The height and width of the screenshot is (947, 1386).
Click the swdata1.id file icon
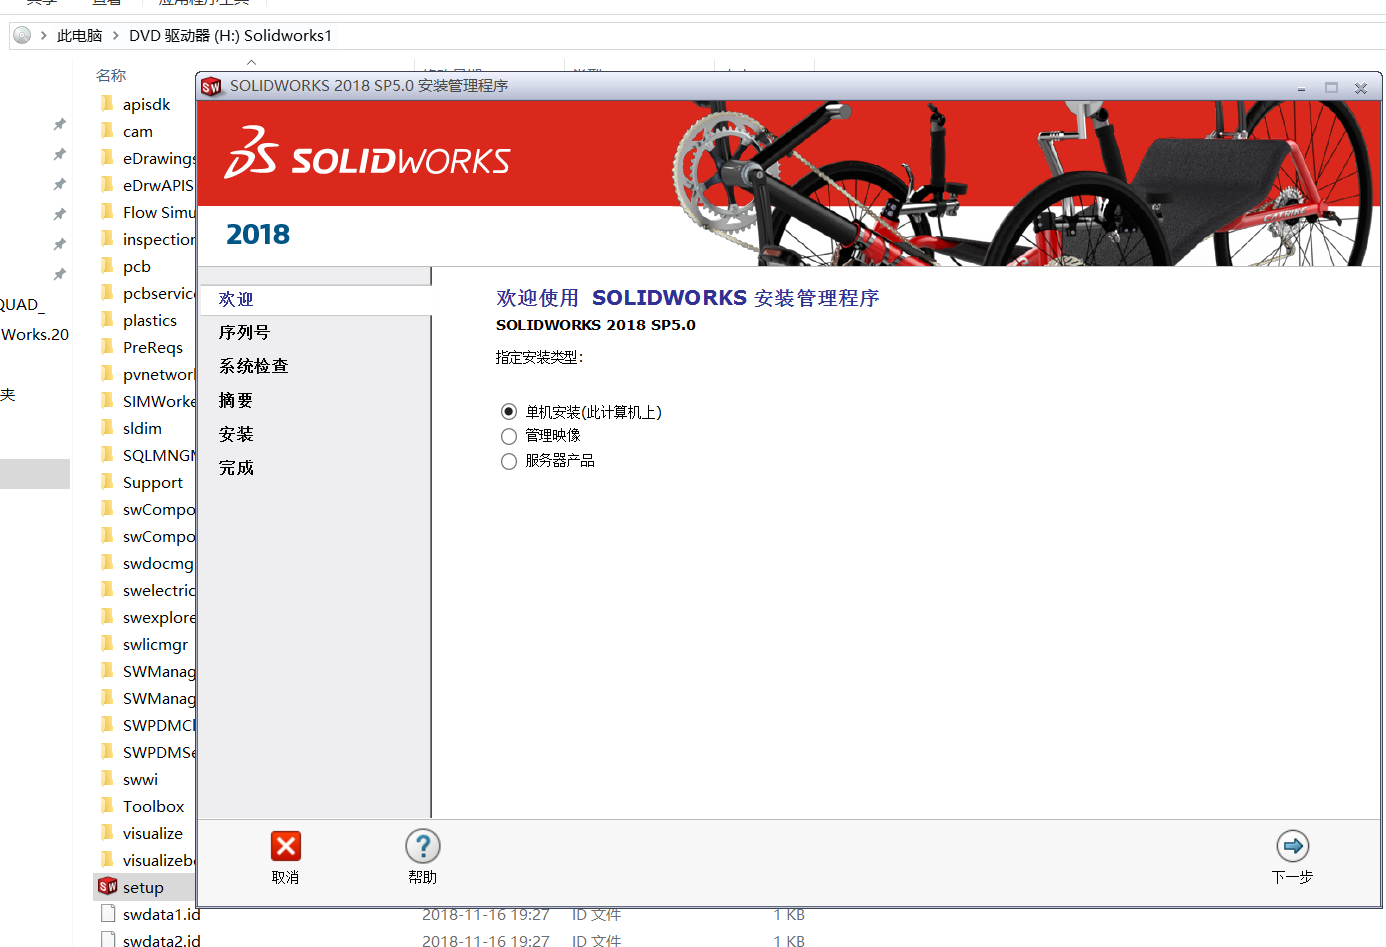coord(108,913)
